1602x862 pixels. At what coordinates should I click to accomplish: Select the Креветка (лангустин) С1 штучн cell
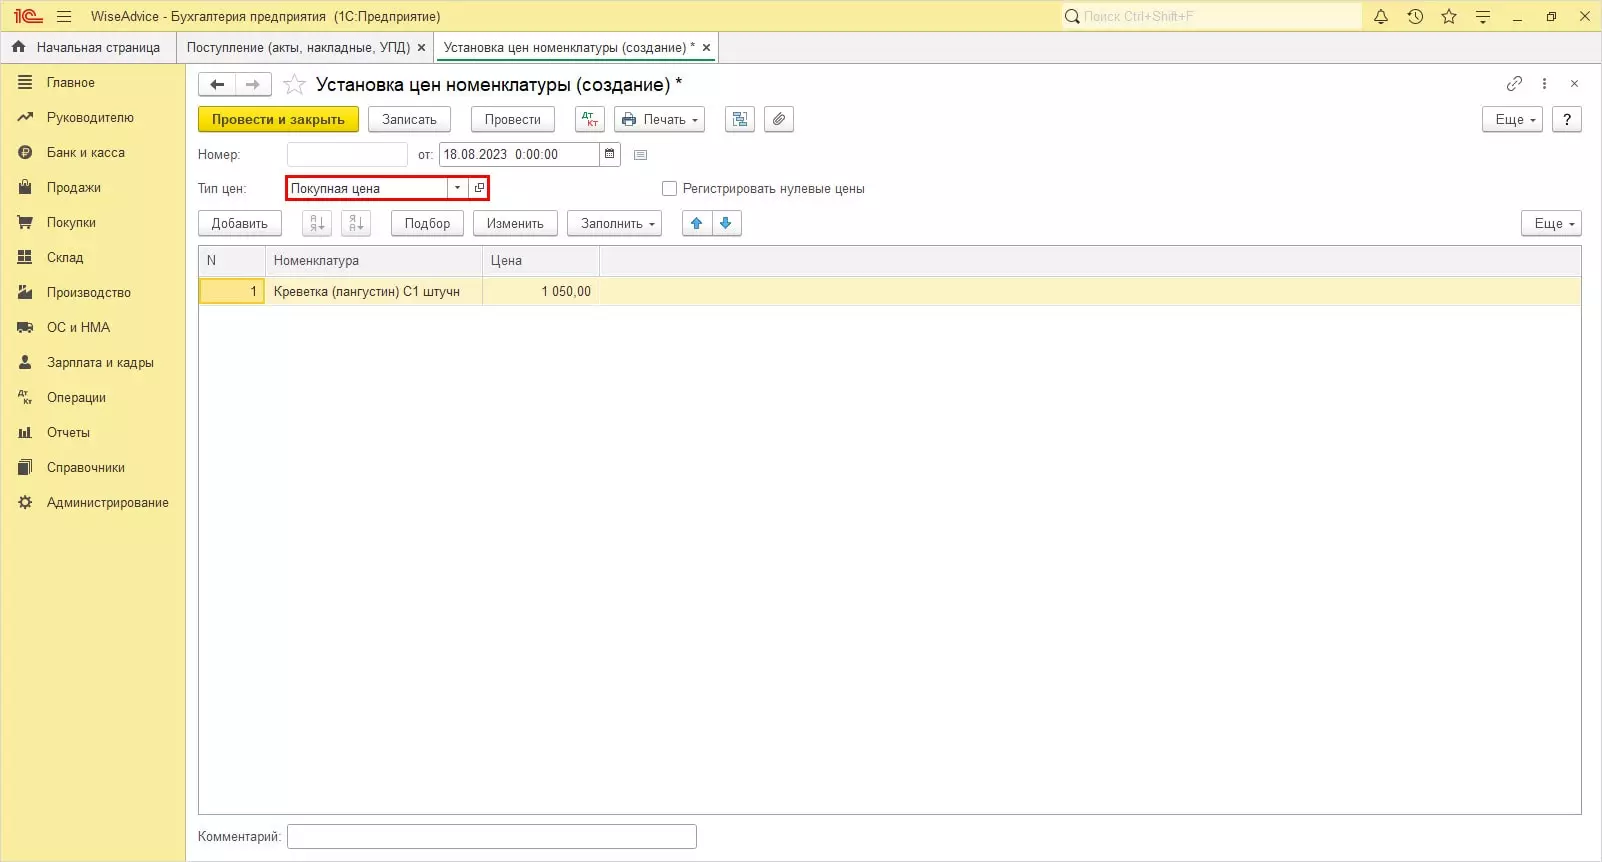pos(374,292)
